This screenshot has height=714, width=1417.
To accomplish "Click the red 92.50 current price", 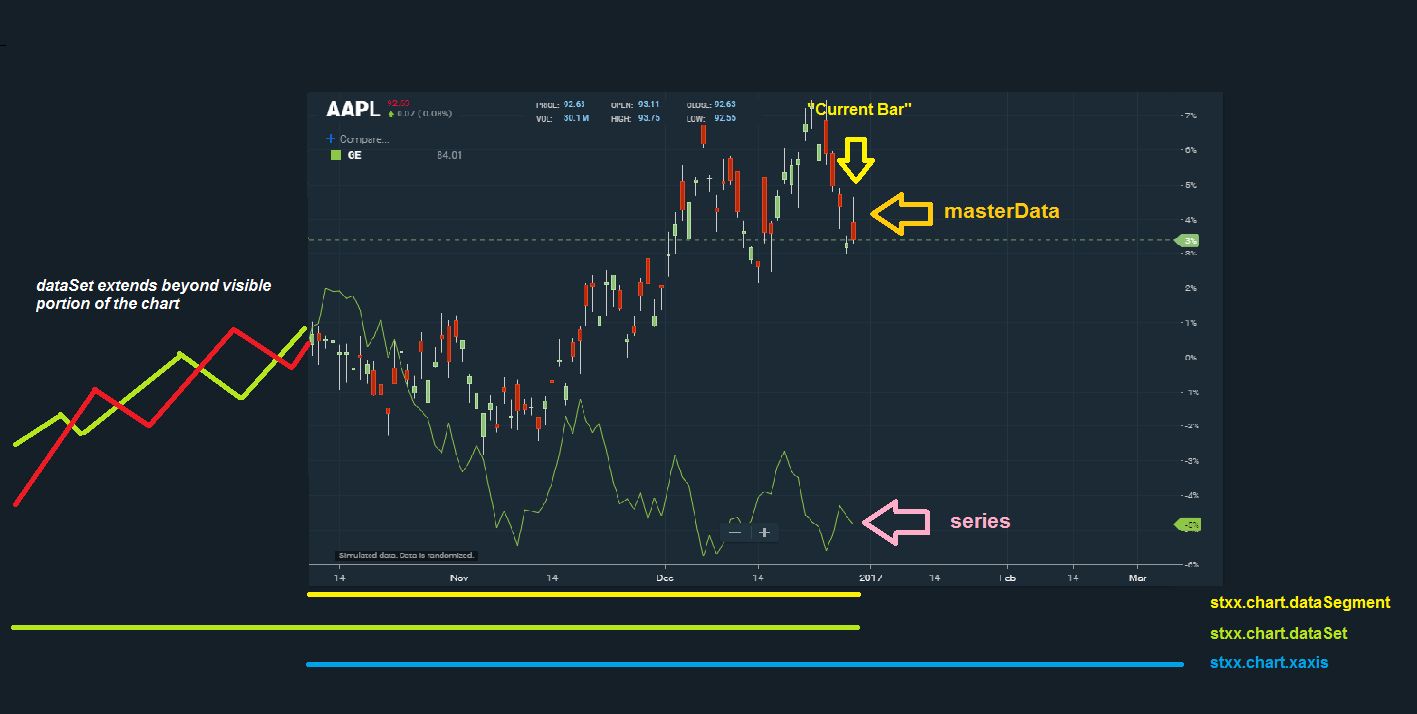I will [x=399, y=103].
